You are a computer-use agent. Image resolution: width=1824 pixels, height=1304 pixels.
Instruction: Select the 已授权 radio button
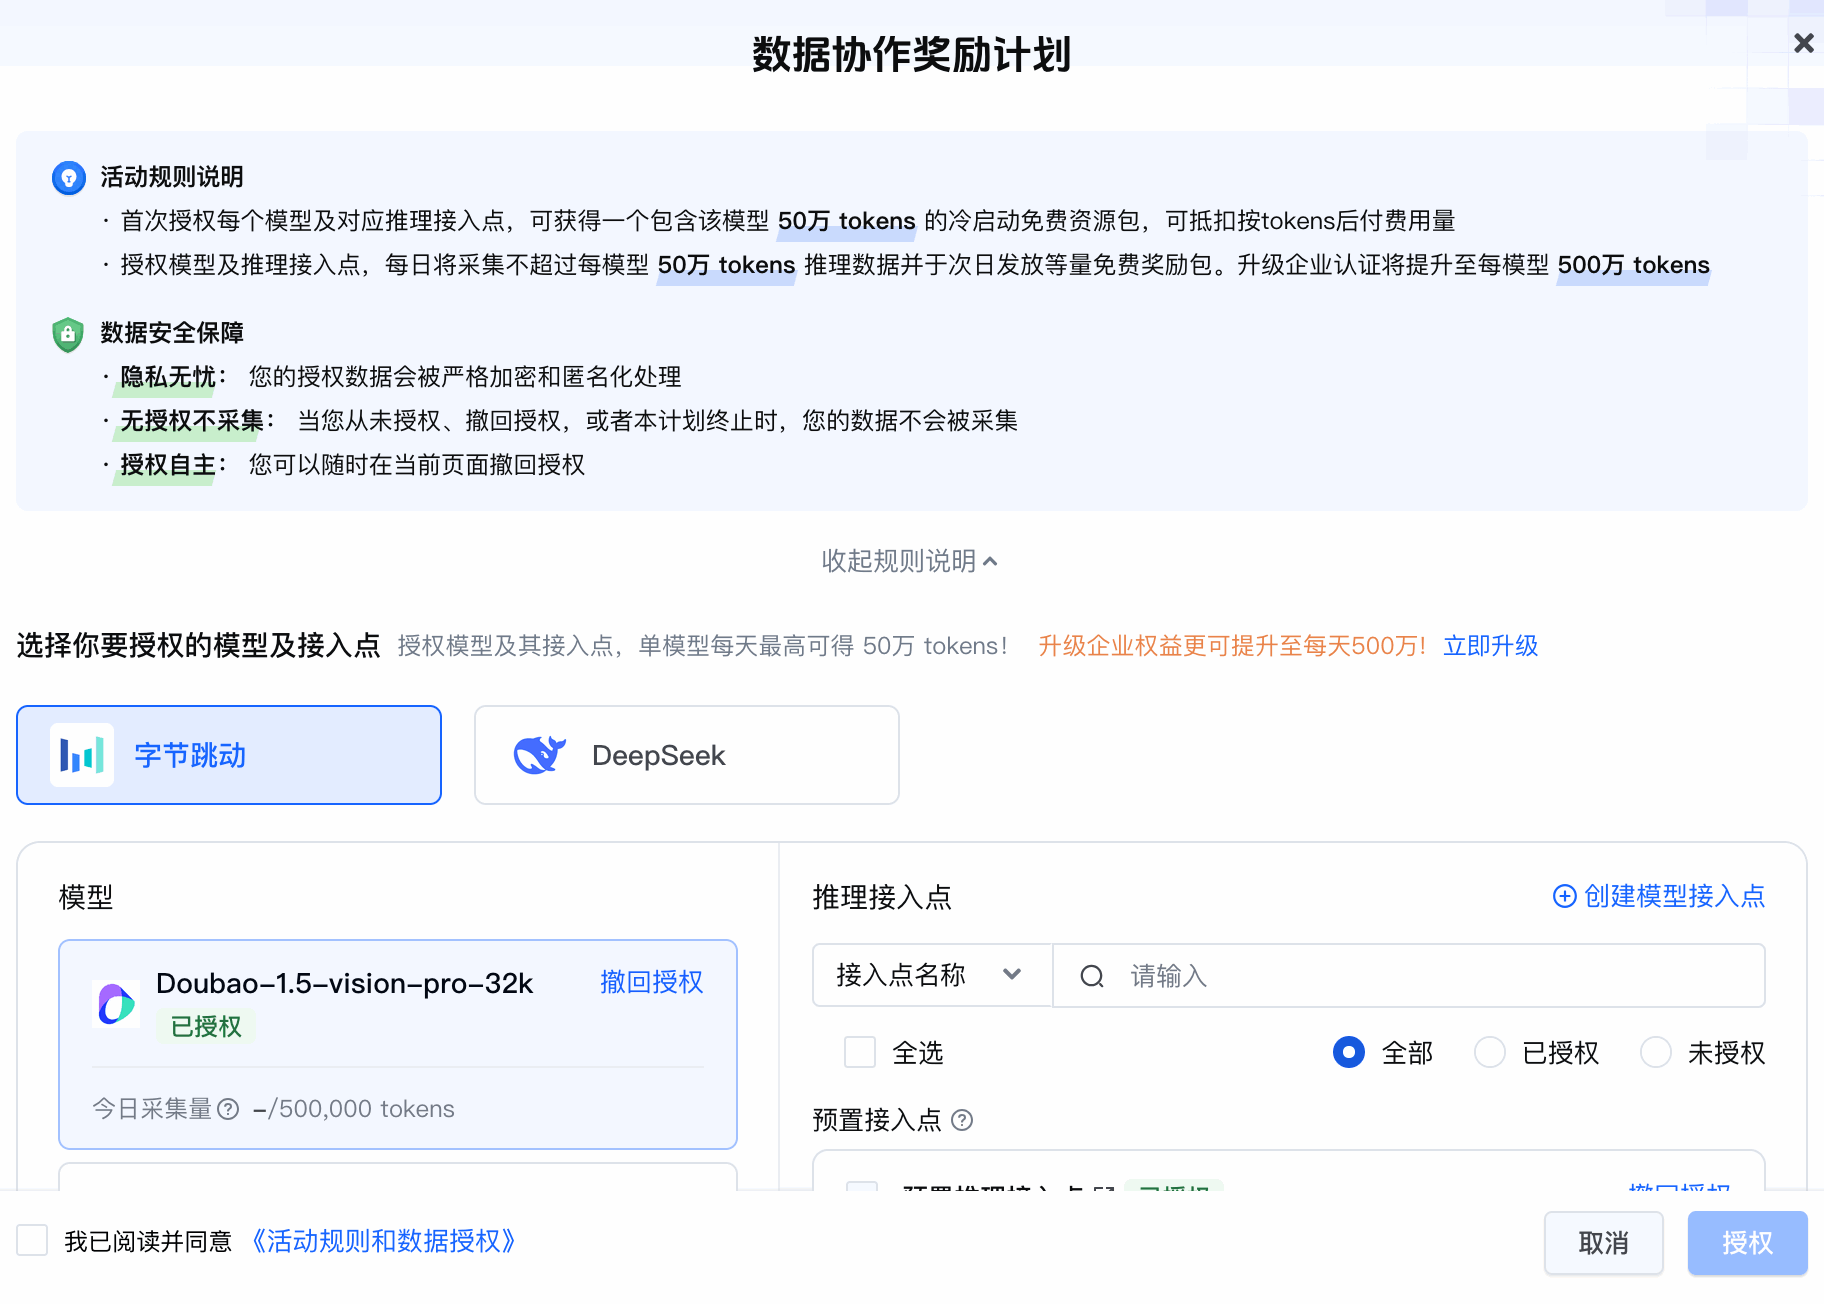[x=1491, y=1052]
